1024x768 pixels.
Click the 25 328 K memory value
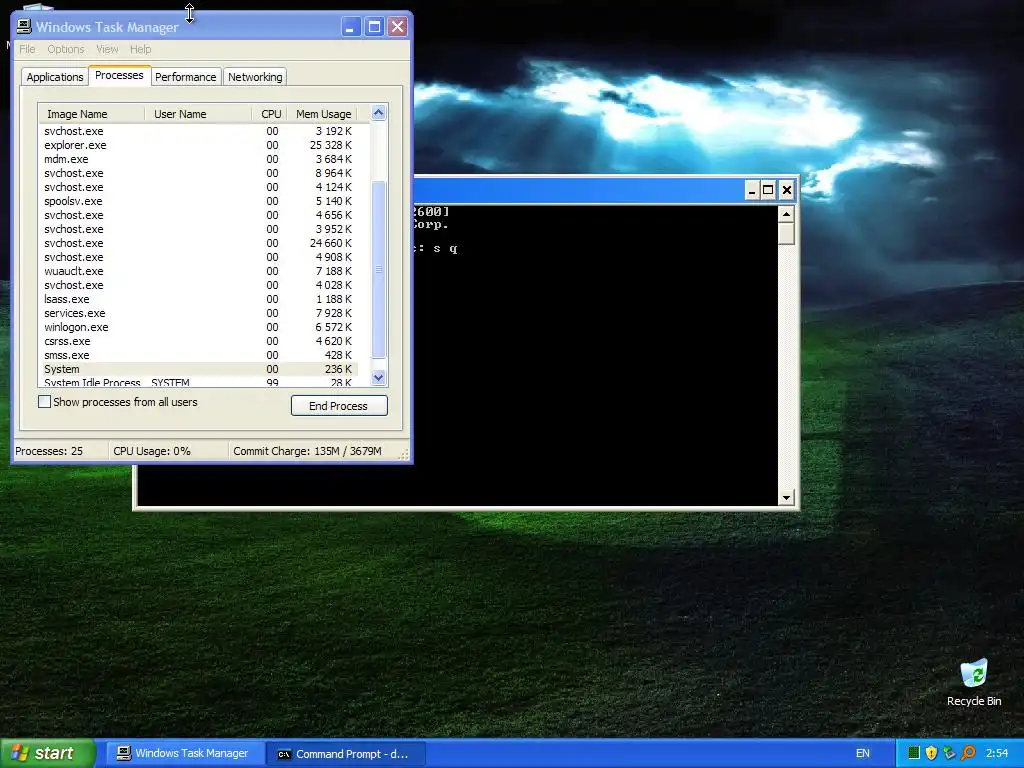point(330,145)
